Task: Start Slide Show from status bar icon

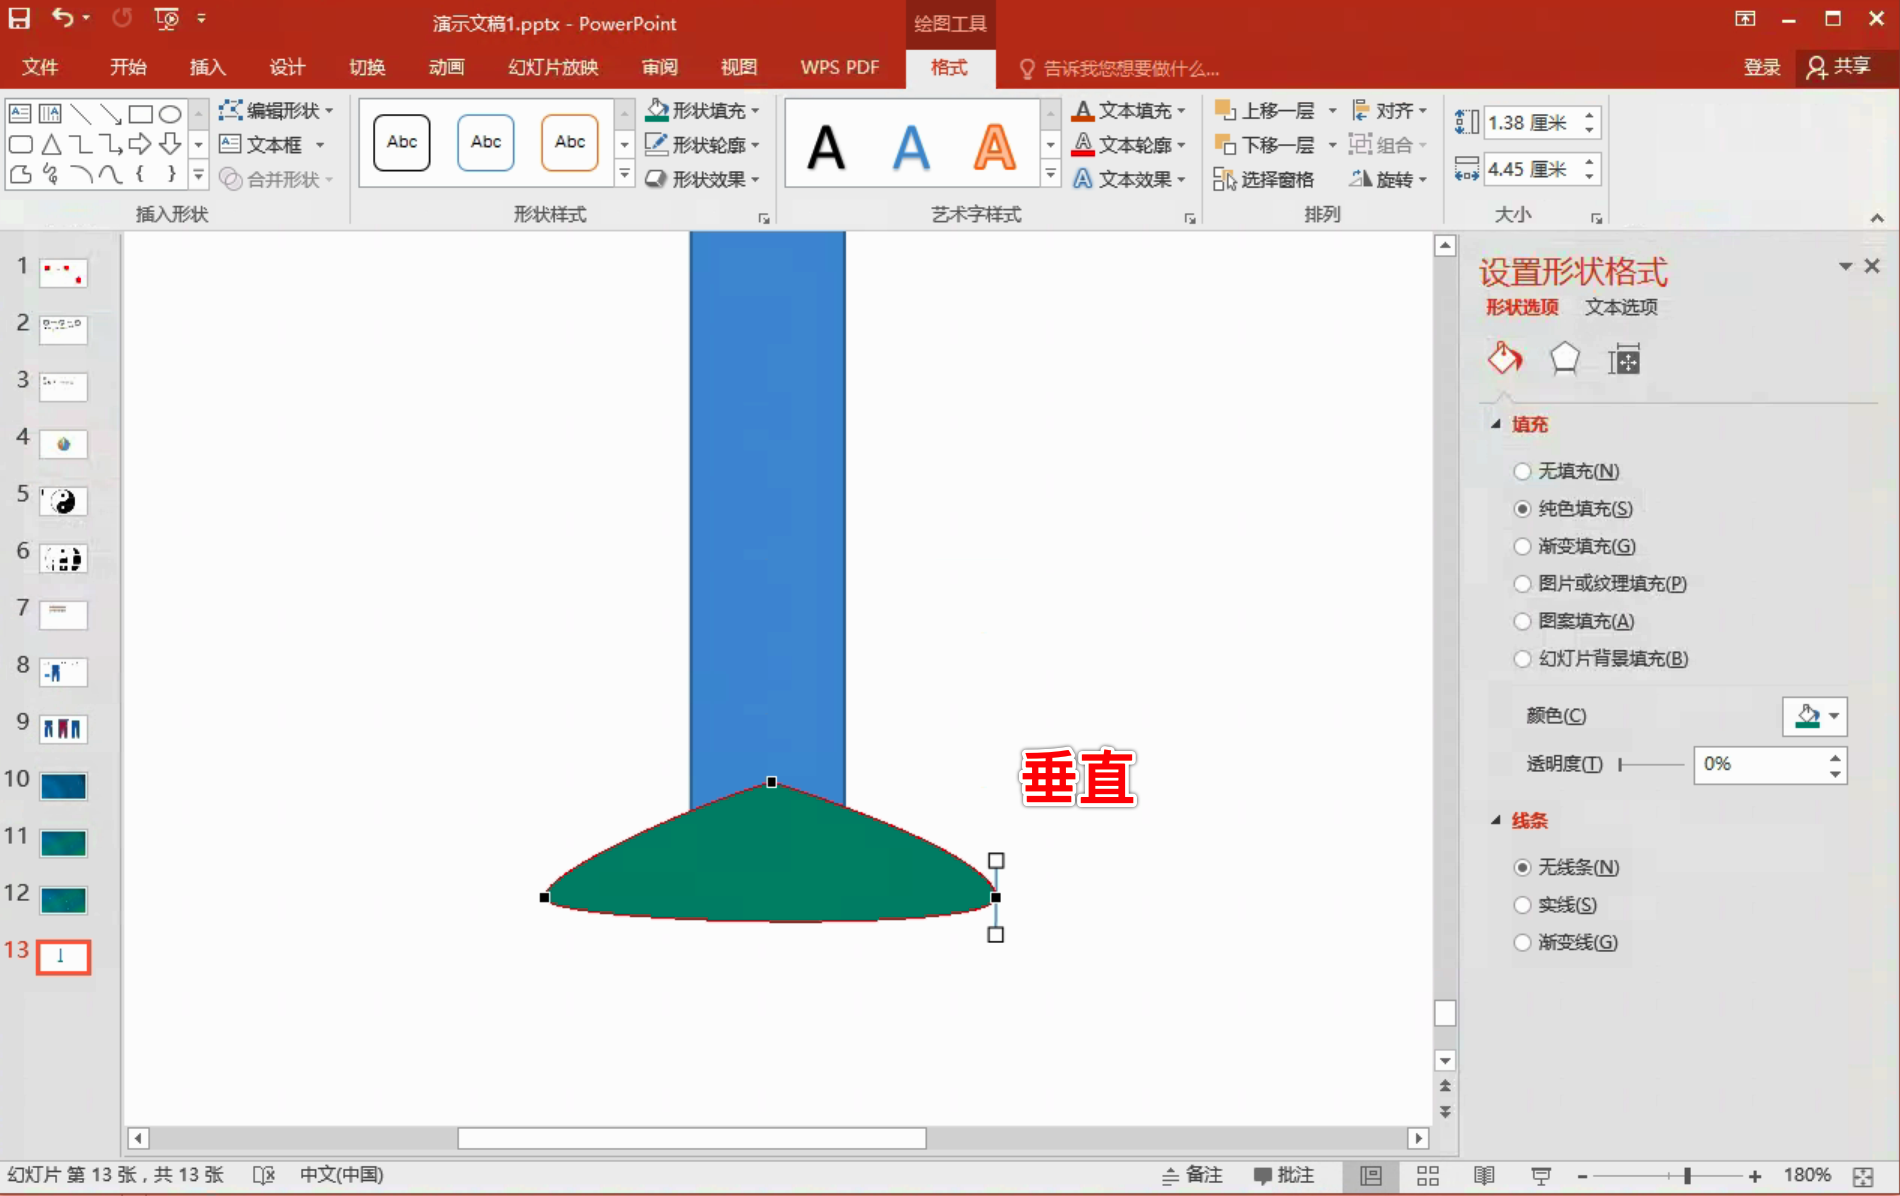Action: [1541, 1176]
